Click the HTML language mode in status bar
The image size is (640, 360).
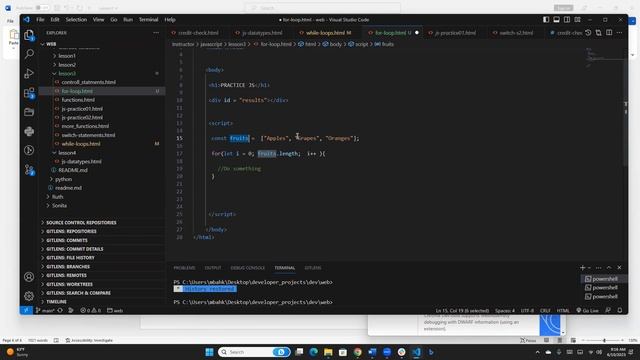point(563,311)
